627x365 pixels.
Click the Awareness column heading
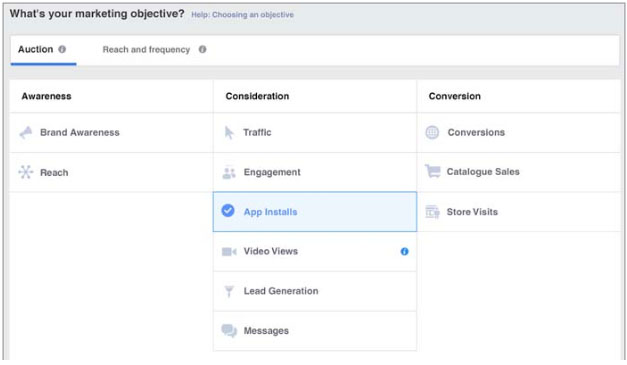(46, 96)
